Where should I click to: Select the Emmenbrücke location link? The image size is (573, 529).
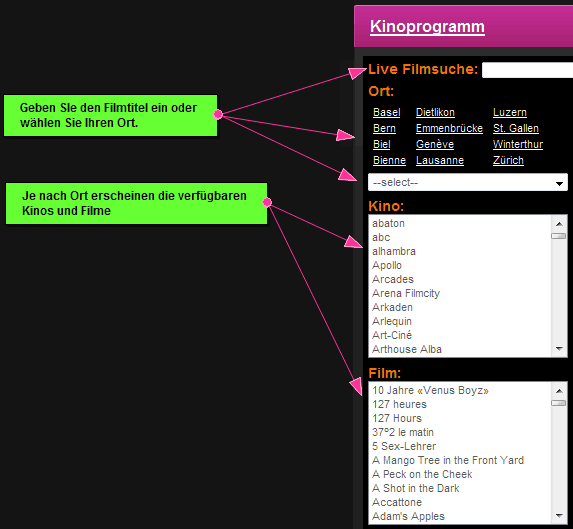coord(449,128)
